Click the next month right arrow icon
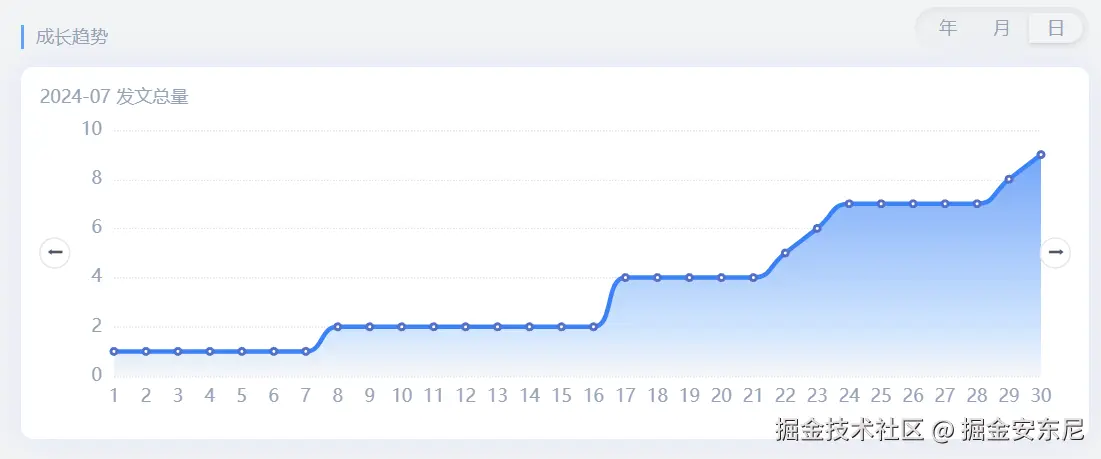Screen dimensions: 1101x459 point(1055,253)
